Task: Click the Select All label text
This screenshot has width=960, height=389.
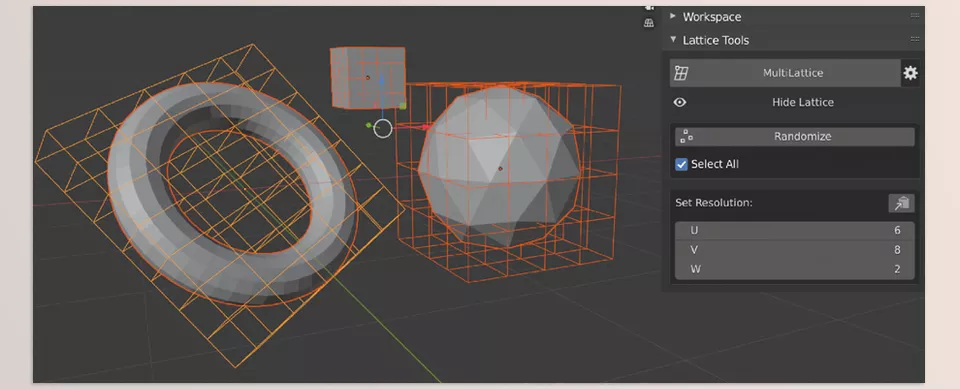Action: click(x=715, y=164)
